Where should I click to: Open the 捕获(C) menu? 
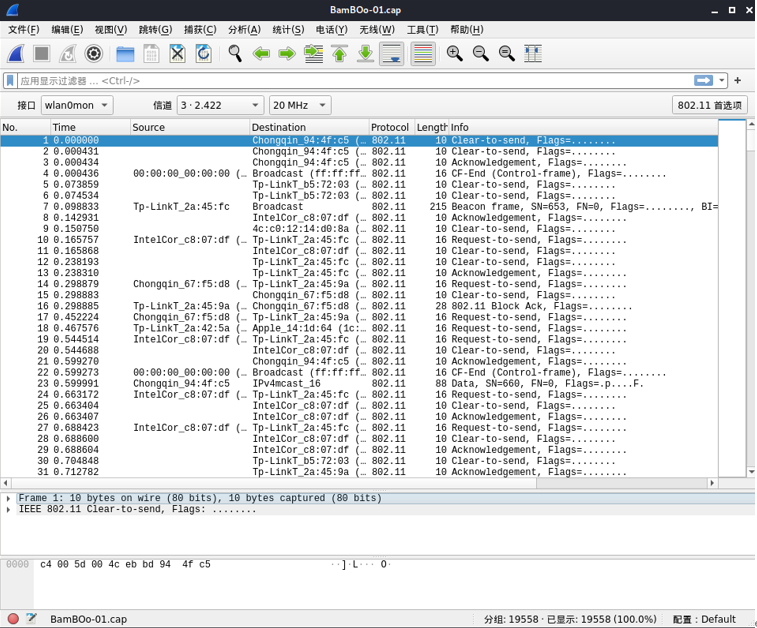(200, 29)
